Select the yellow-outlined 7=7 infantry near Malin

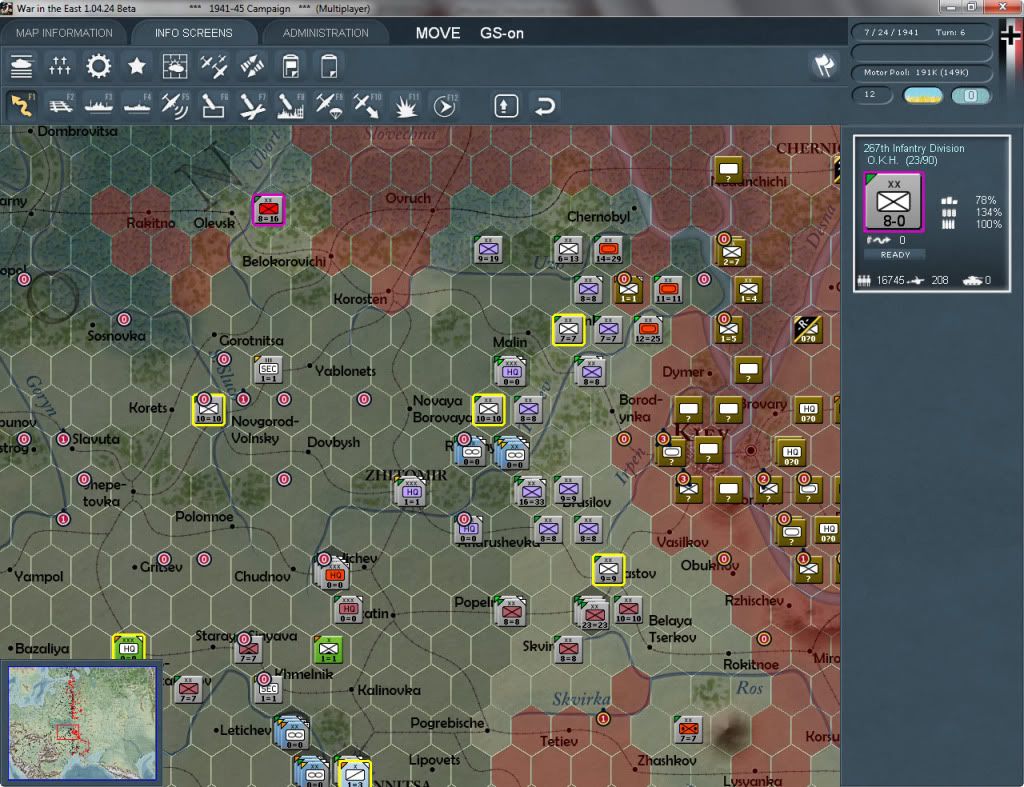[568, 329]
